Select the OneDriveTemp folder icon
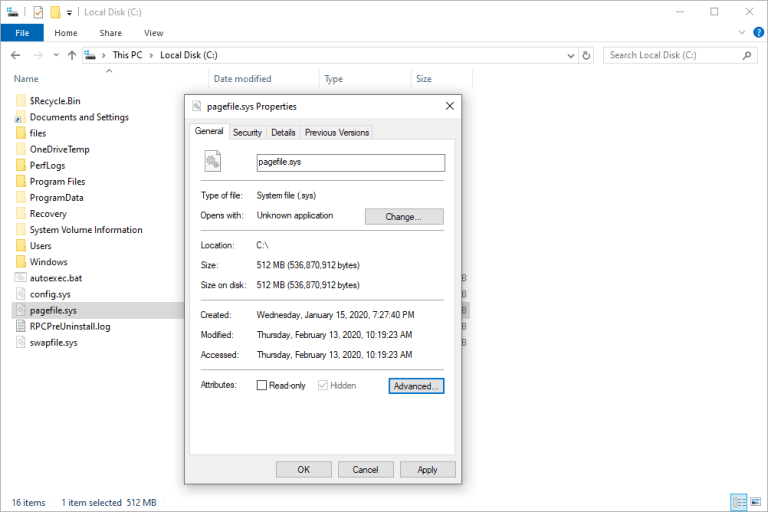This screenshot has height=512, width=768. [21, 149]
